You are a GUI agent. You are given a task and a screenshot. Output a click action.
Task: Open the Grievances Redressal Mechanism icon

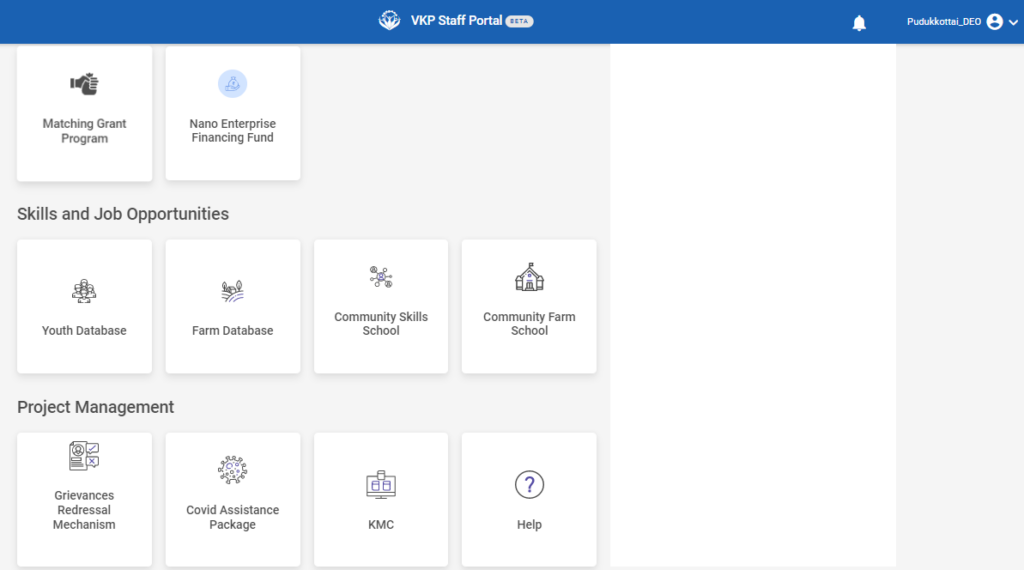coord(84,456)
